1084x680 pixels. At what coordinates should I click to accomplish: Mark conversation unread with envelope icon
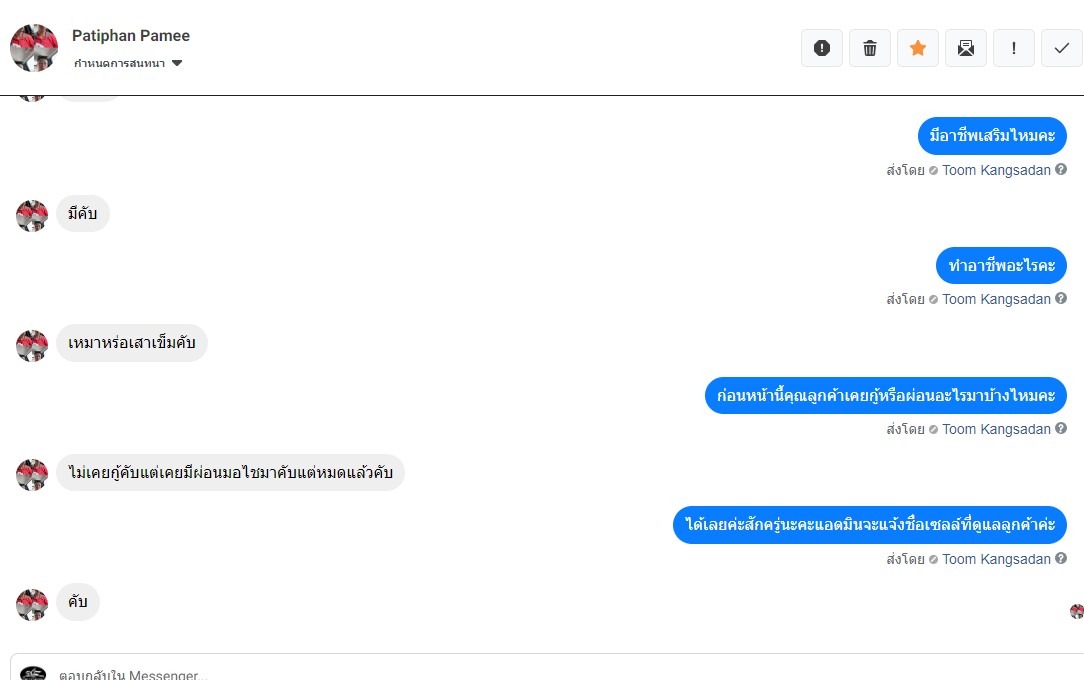point(966,48)
